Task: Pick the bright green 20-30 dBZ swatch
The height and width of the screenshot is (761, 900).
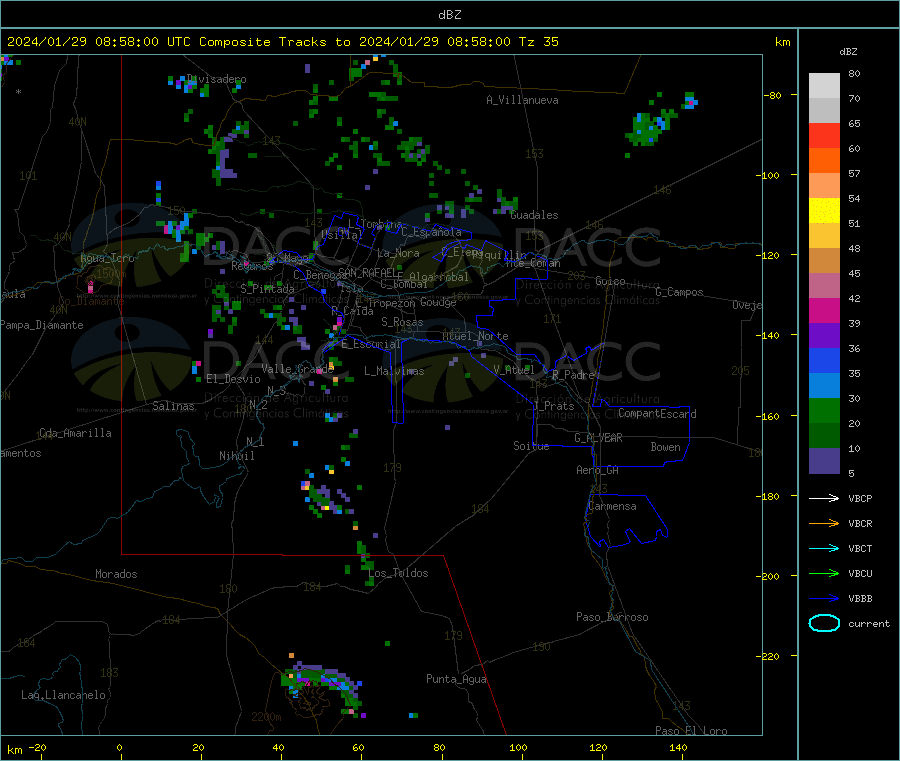Action: click(824, 410)
